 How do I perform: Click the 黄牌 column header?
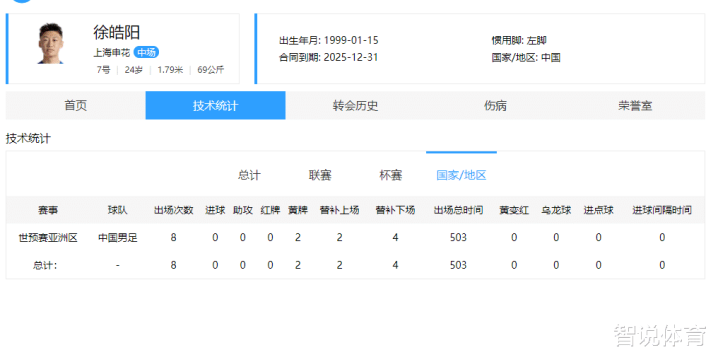click(298, 210)
